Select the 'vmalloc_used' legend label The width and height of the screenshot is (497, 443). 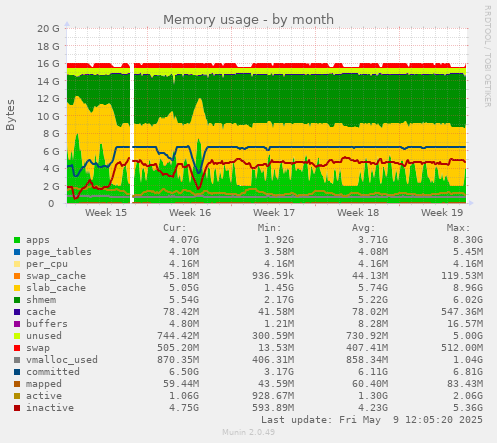(x=62, y=360)
